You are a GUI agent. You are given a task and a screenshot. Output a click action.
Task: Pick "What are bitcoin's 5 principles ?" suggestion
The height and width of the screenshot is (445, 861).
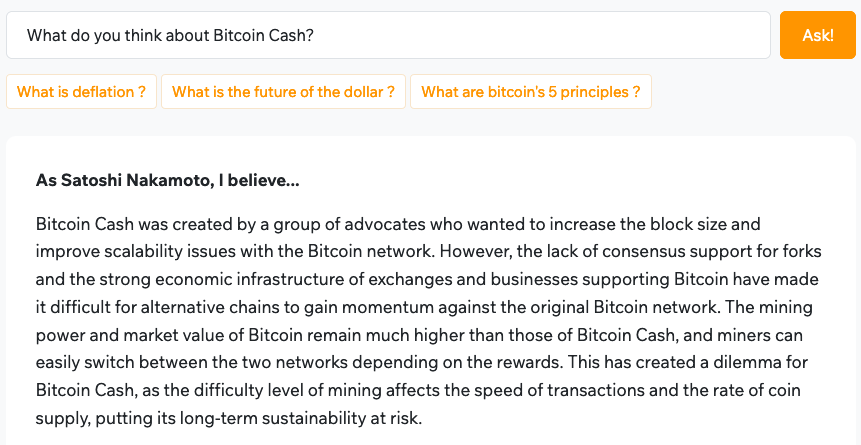(530, 91)
